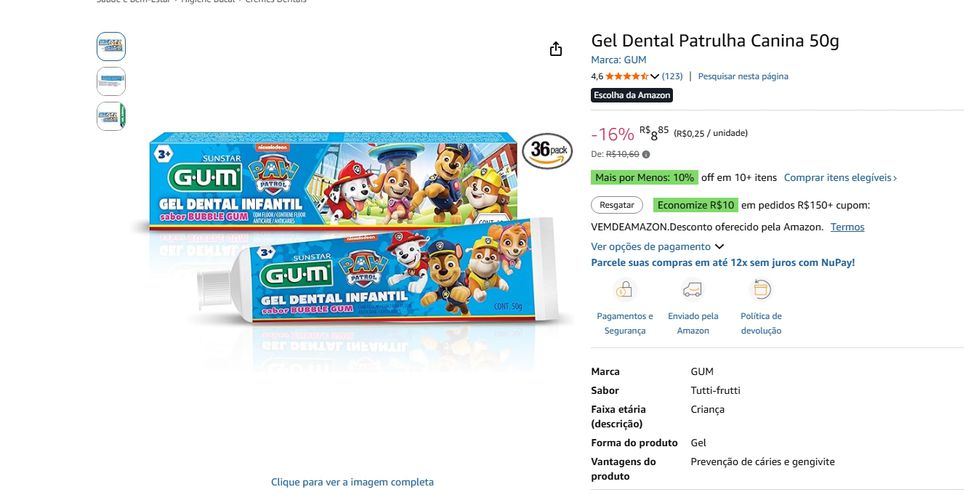This screenshot has height=500, width=968.
Task: Expand the rating dropdown arrow next to stars
Action: (654, 77)
